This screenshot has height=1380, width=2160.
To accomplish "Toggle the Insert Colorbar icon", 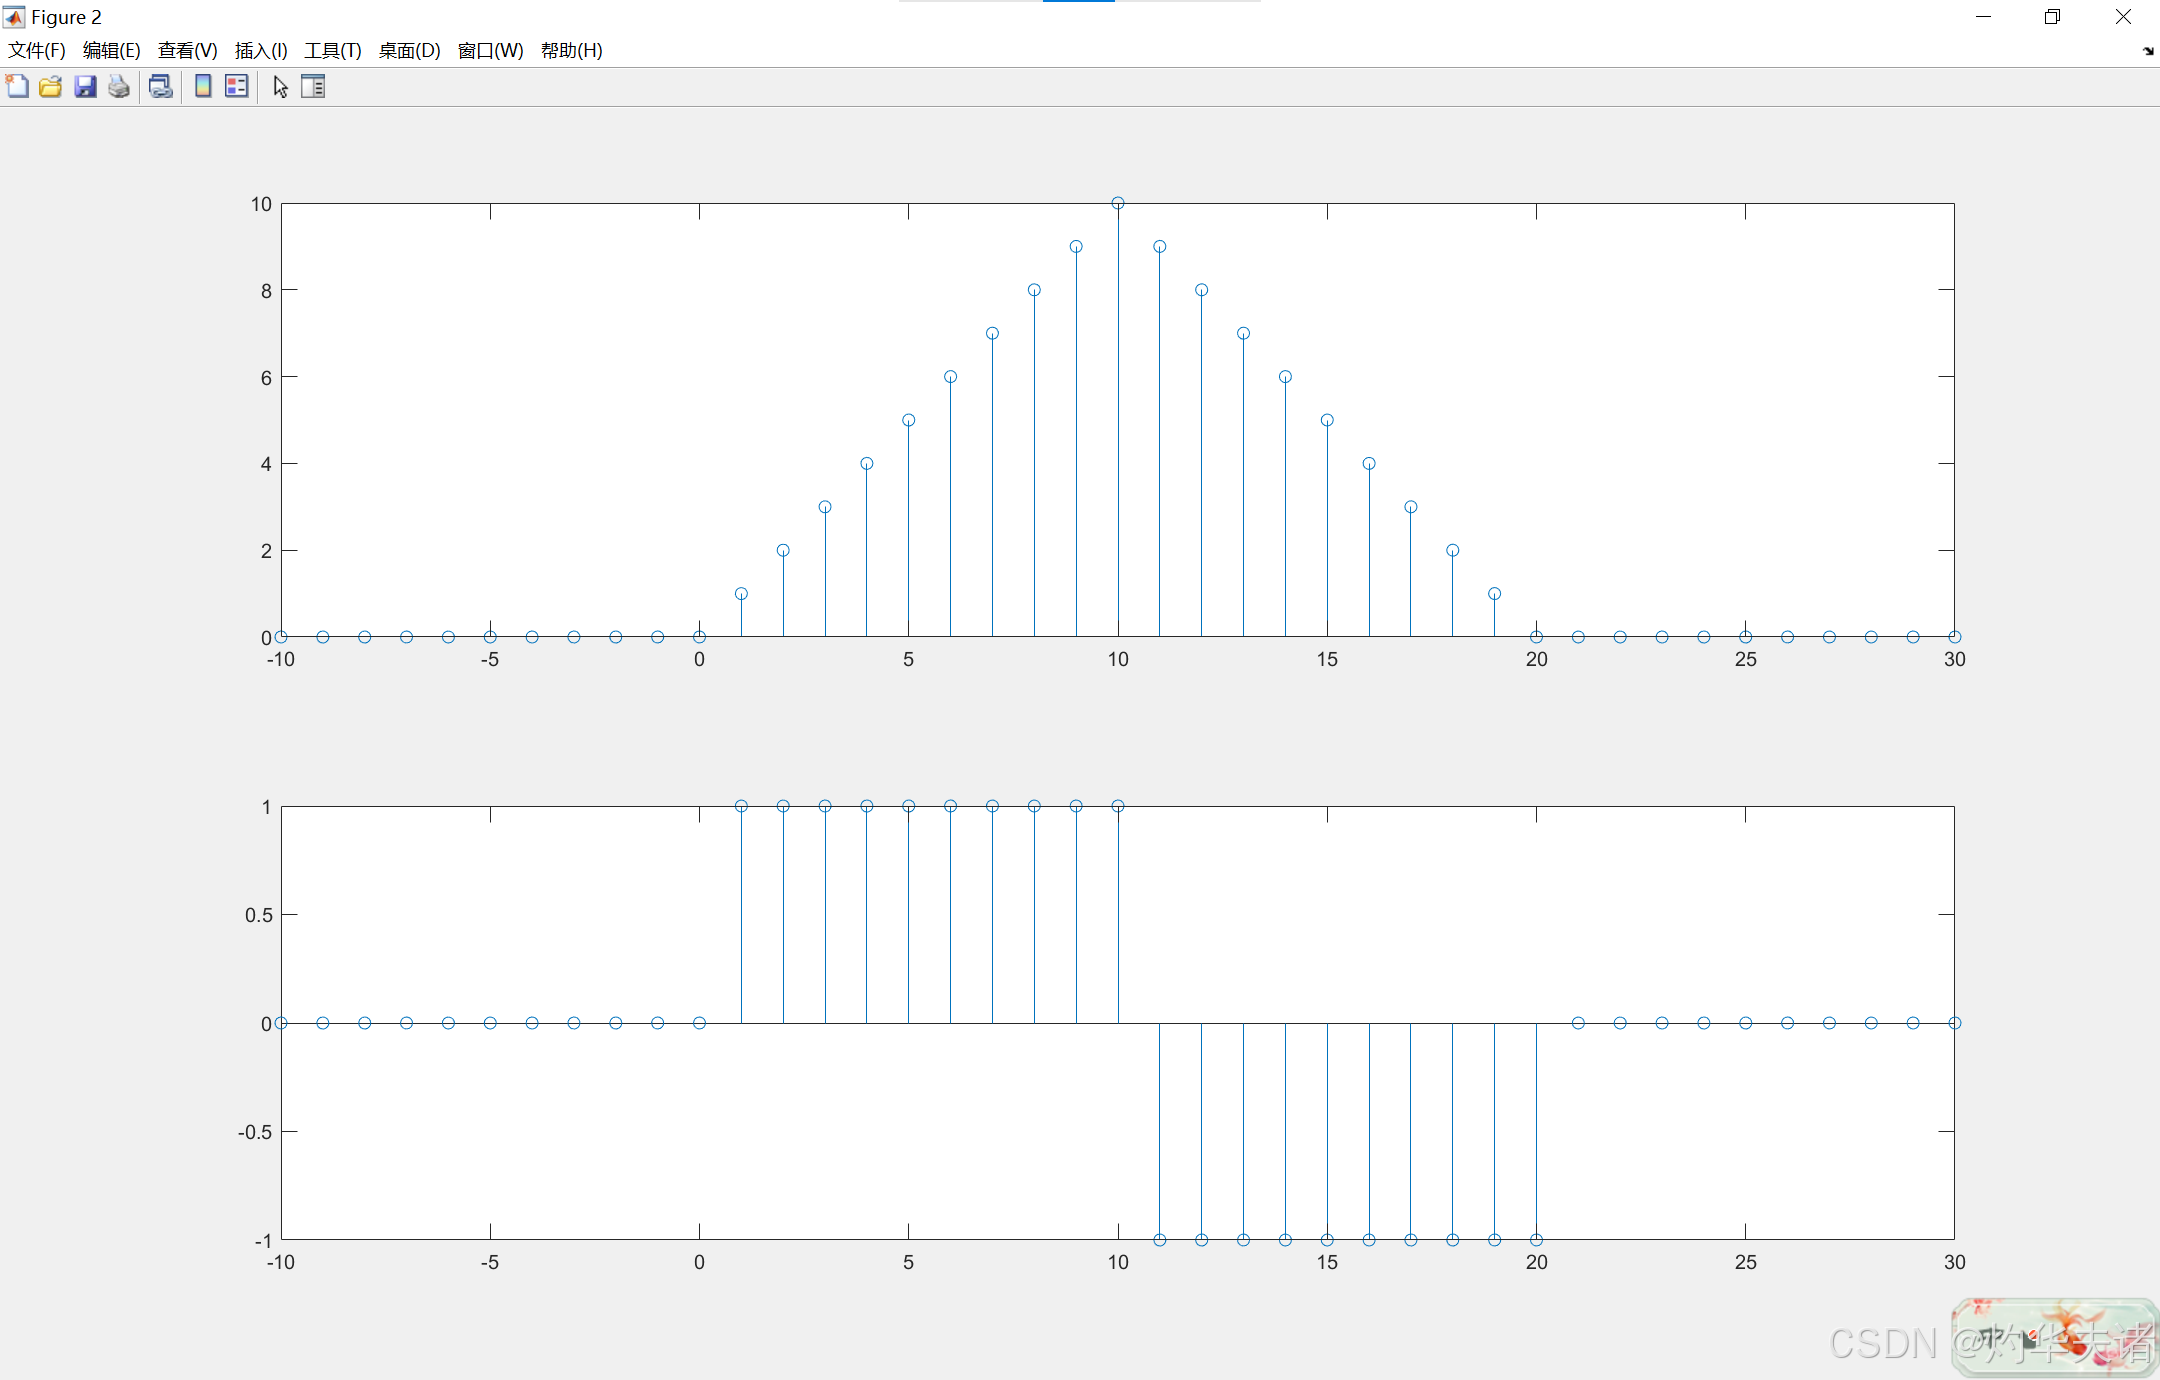I will [203, 87].
